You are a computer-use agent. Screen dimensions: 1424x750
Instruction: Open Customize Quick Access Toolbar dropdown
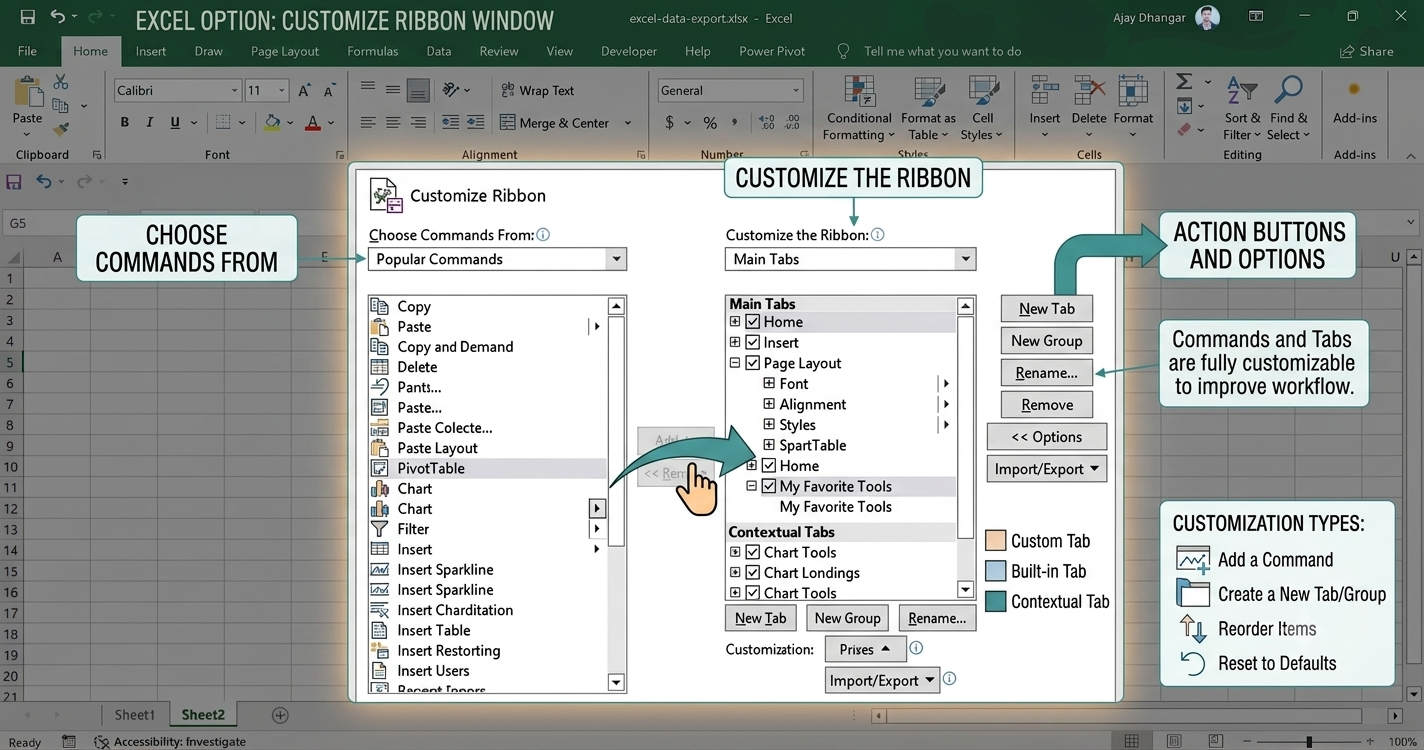tap(125, 182)
